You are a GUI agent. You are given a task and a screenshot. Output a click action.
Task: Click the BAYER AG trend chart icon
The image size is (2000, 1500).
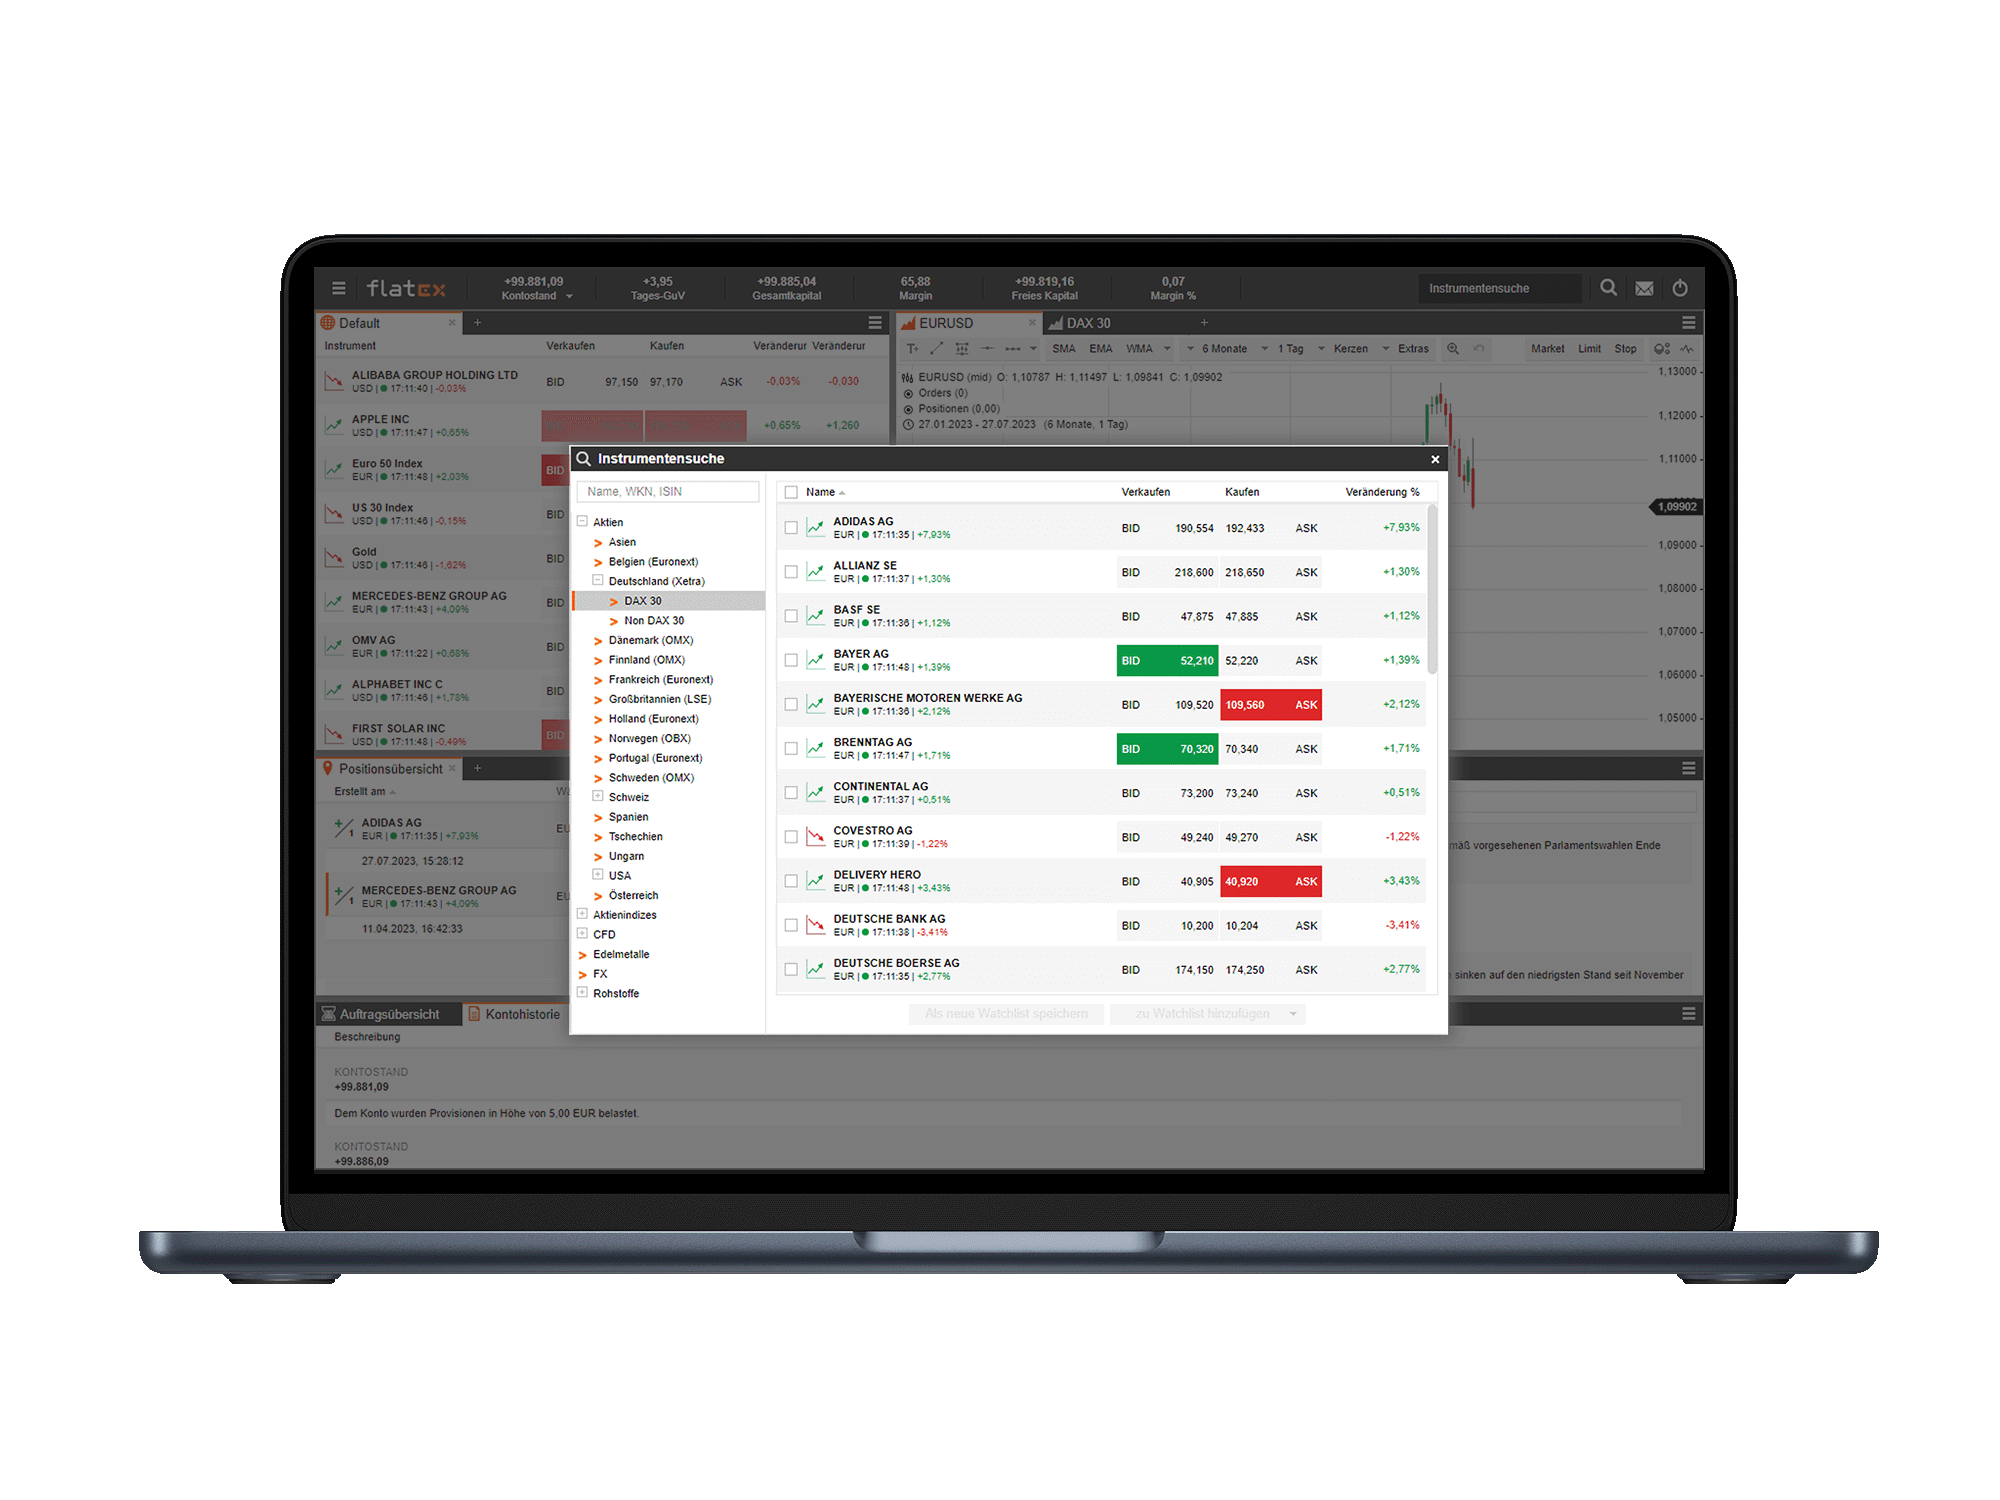[x=816, y=659]
